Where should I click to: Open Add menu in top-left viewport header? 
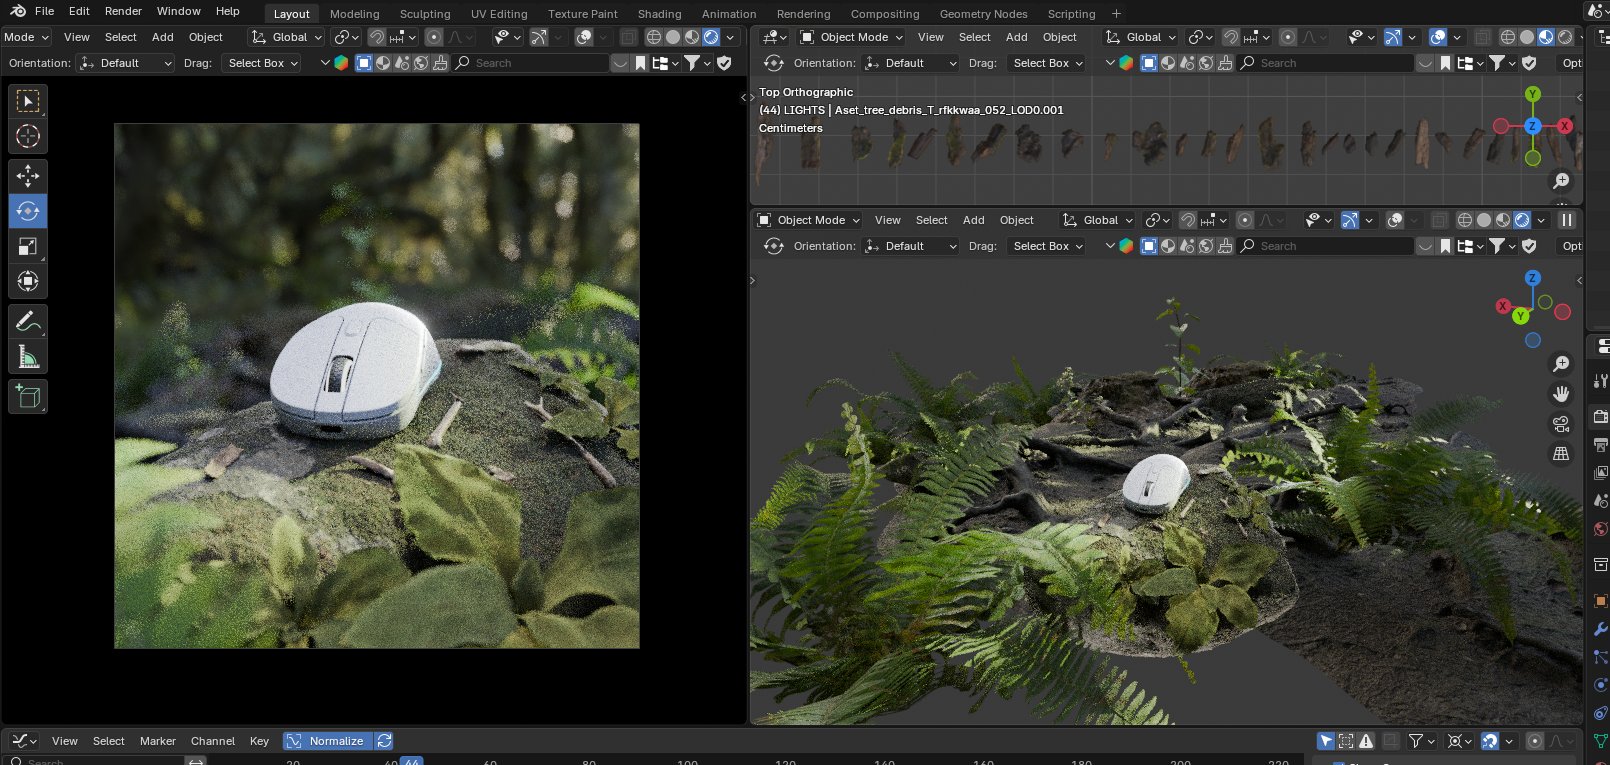(x=162, y=37)
